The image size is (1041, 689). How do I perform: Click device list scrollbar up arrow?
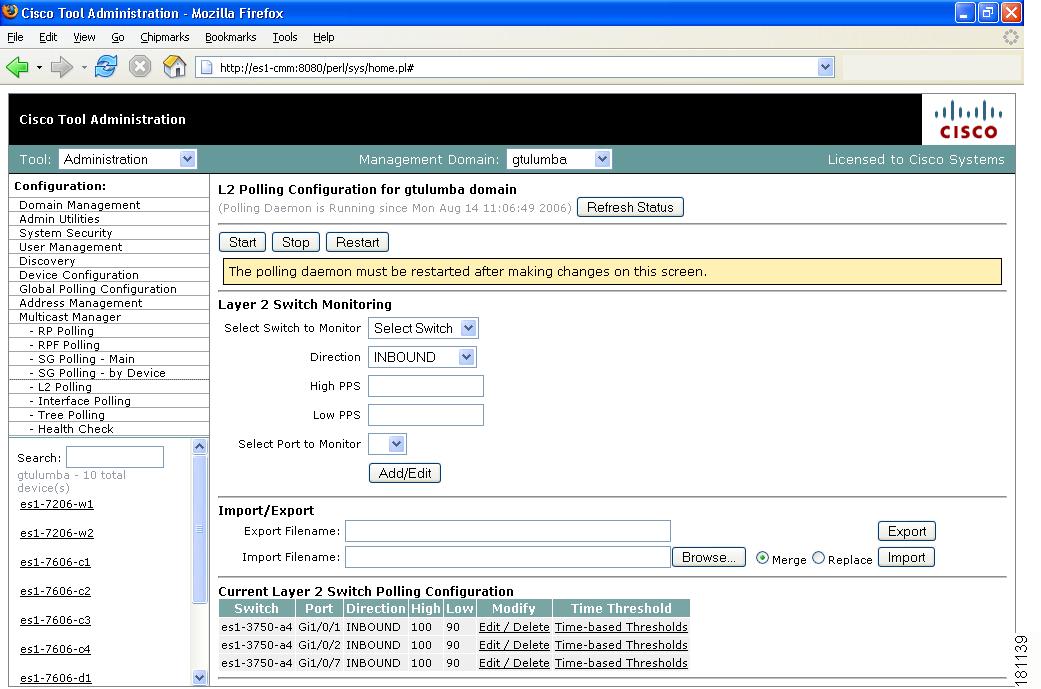coord(199,447)
